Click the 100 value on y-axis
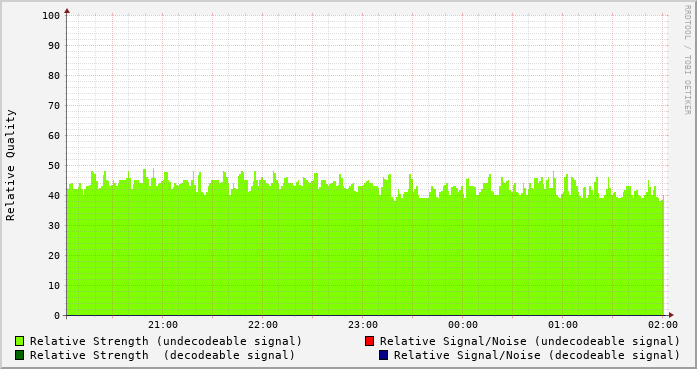Viewport: 697px width, 369px height. coord(51,16)
